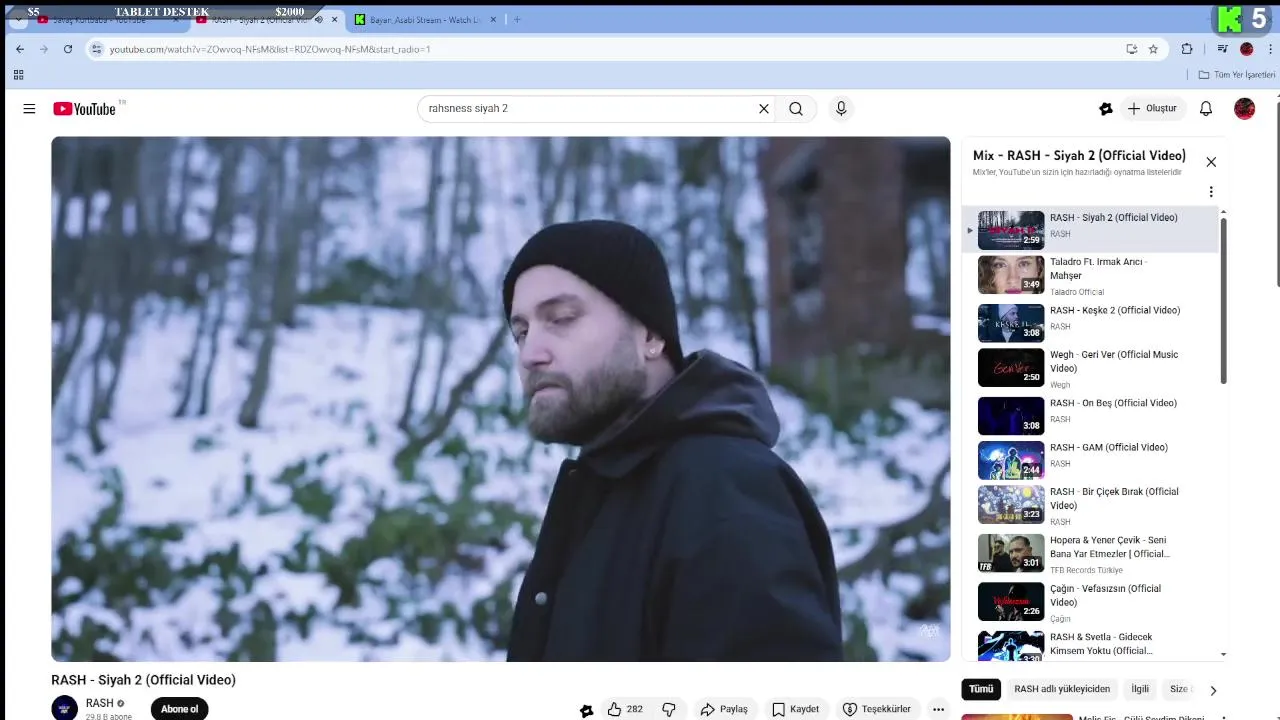Image resolution: width=1280 pixels, height=720 pixels.
Task: Click the Oluştur create button
Action: coord(1152,109)
